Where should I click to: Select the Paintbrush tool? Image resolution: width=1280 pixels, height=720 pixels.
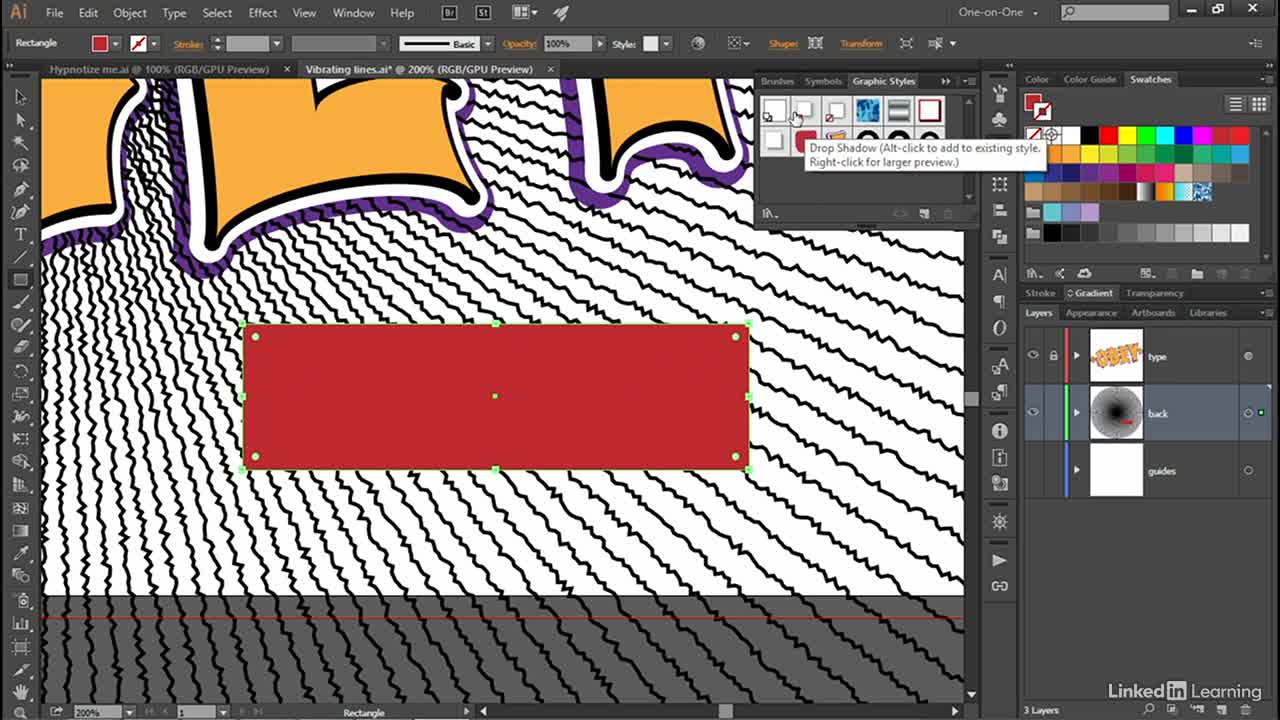[20, 303]
